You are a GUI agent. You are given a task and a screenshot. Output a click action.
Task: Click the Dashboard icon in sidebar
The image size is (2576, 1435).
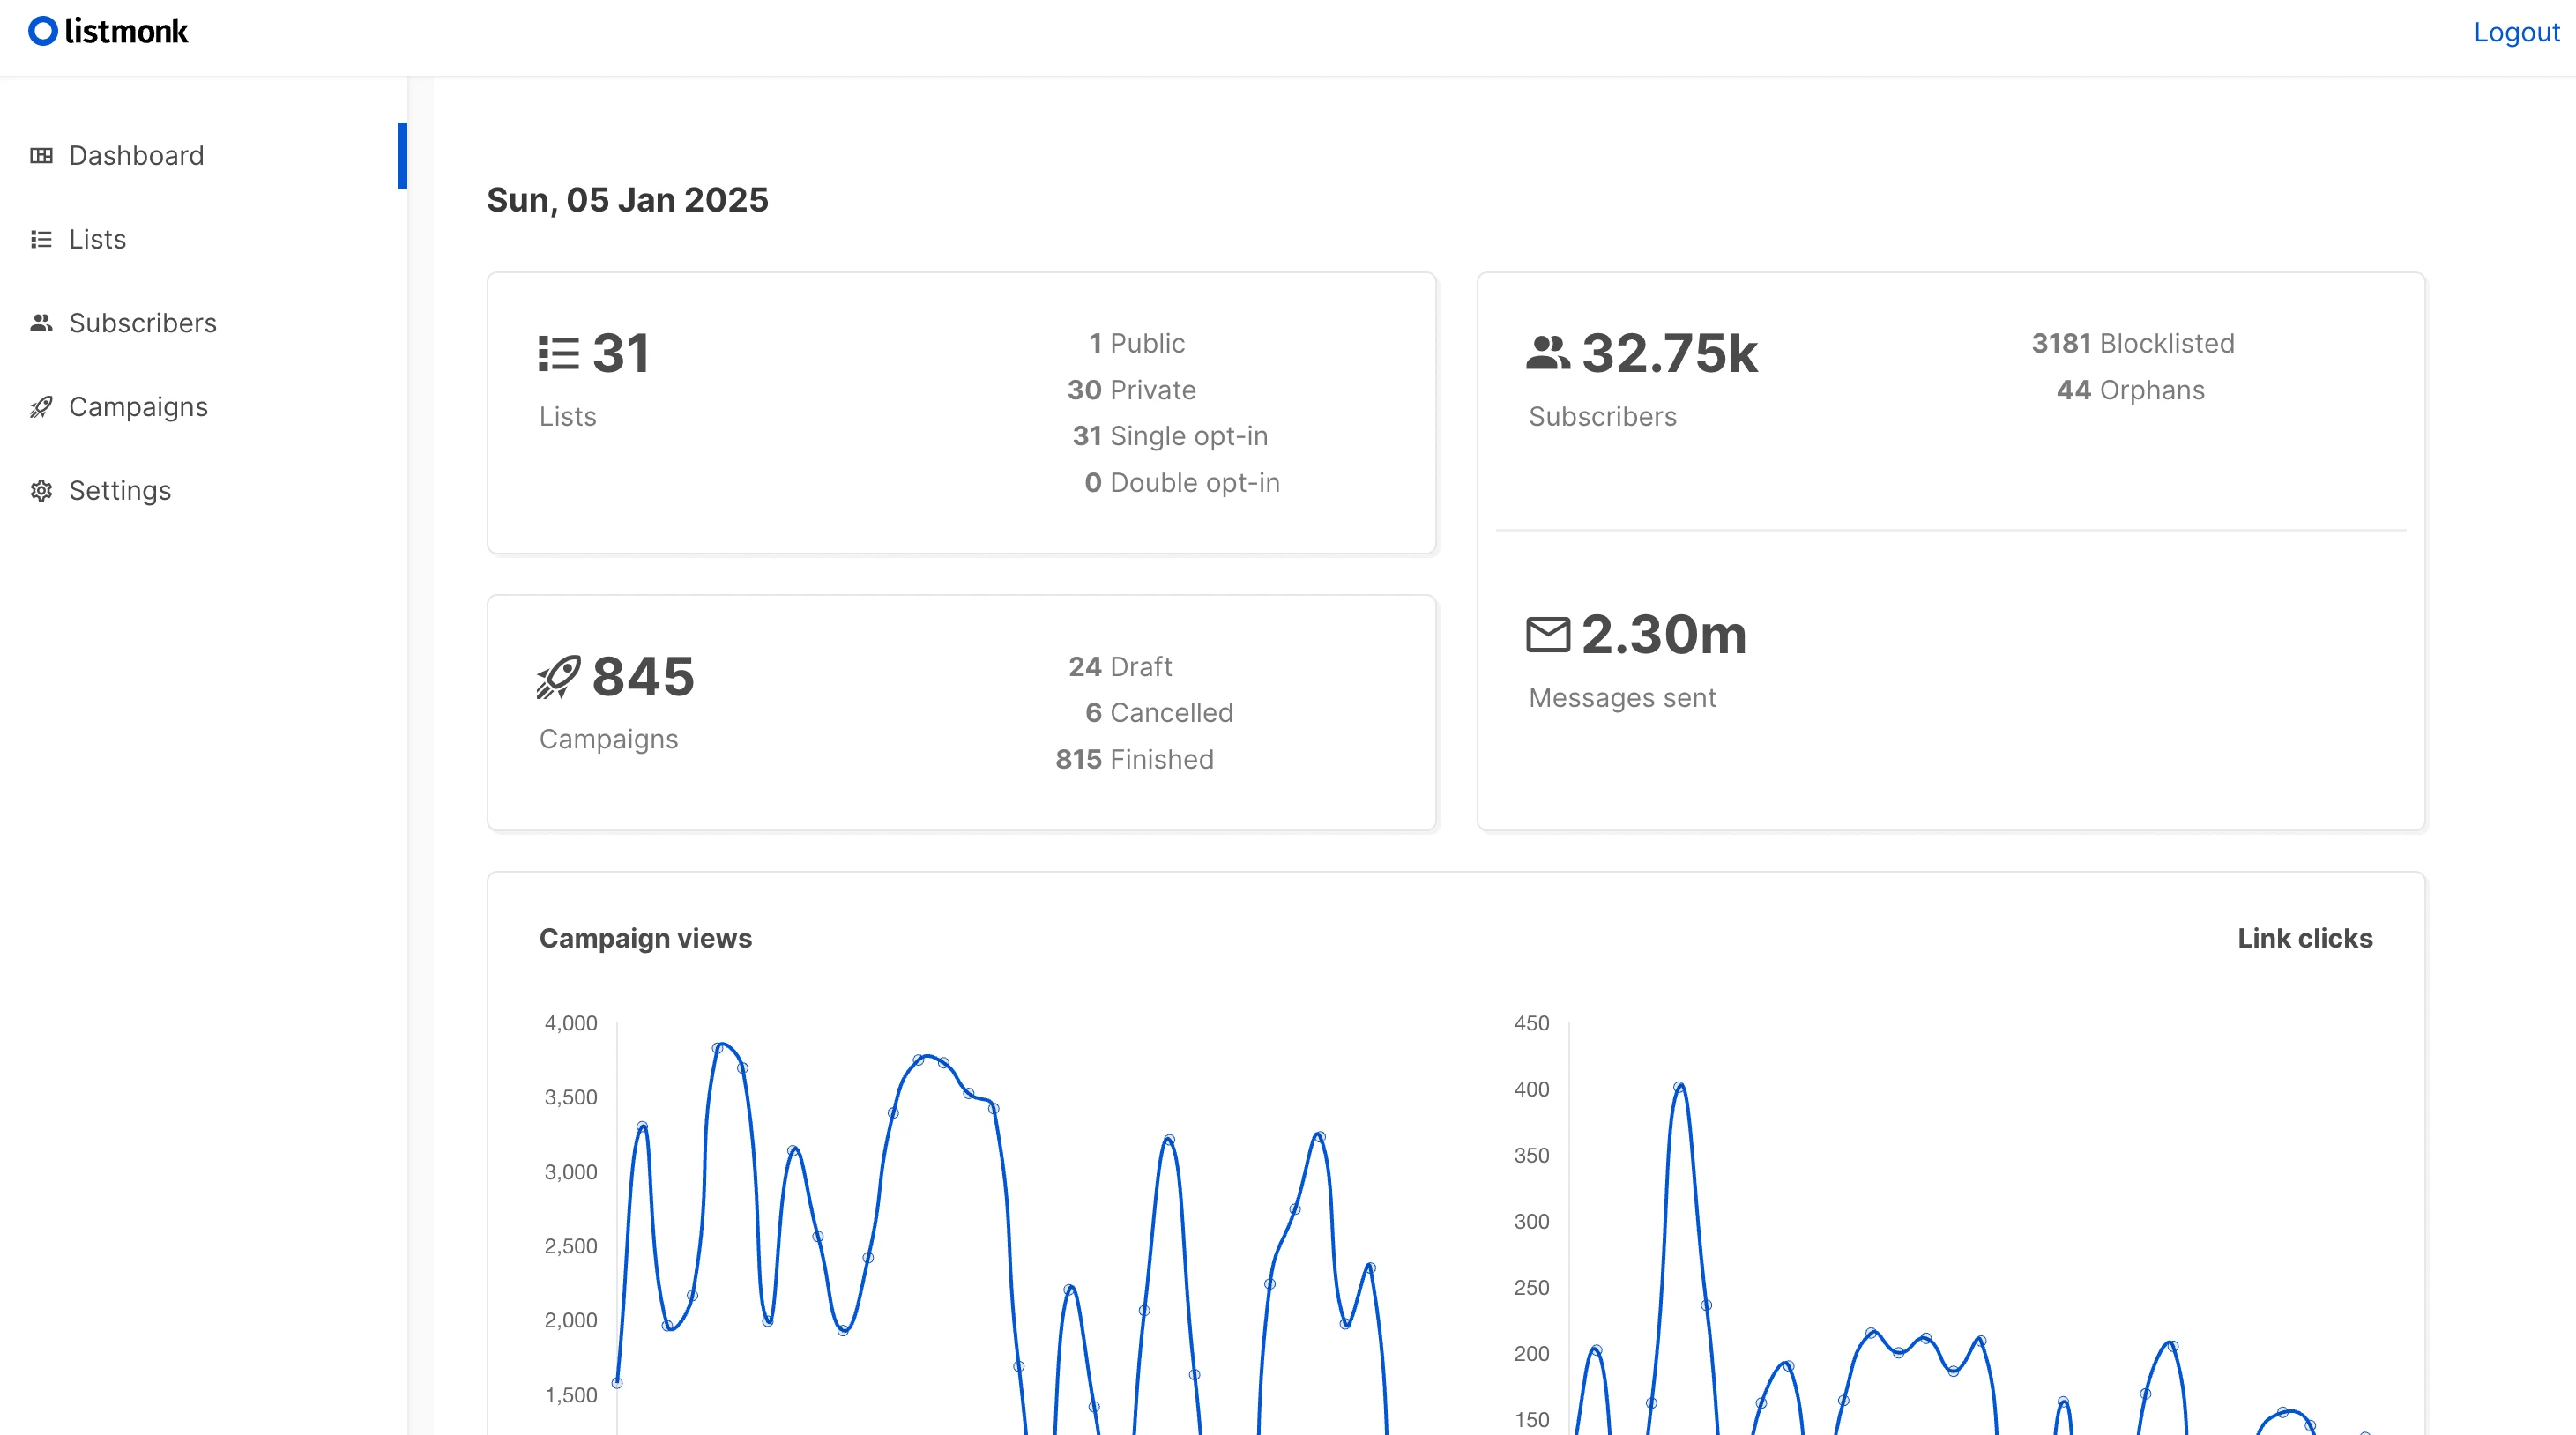[41, 155]
